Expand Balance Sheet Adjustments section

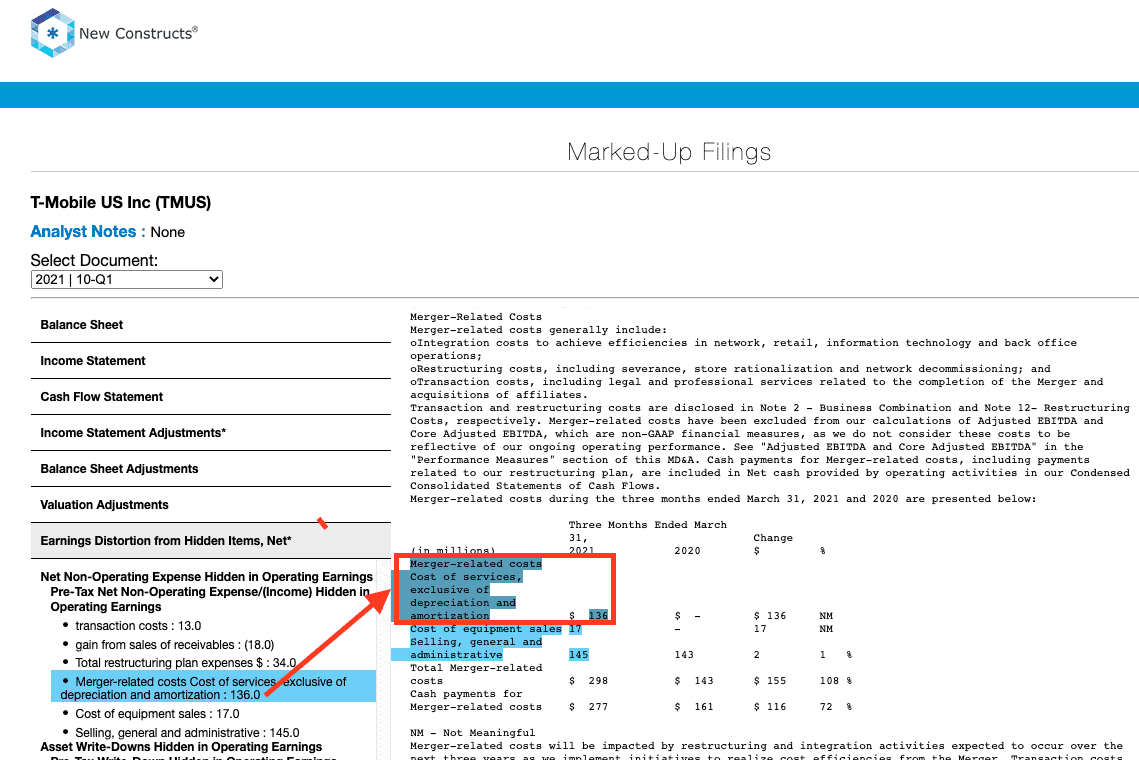tap(211, 469)
